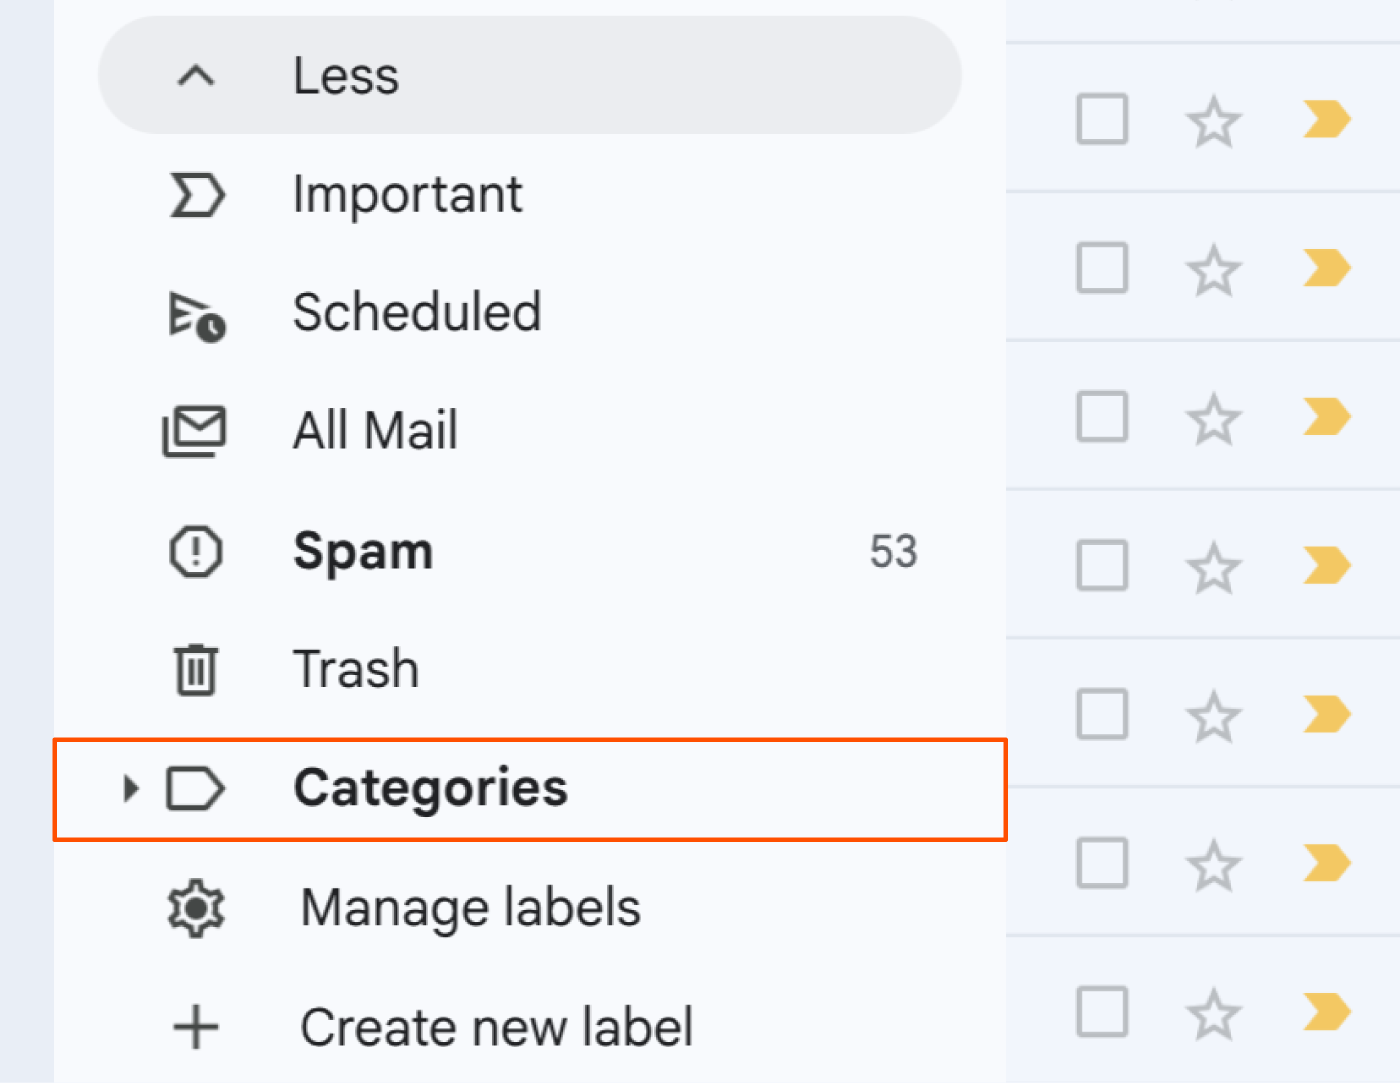This screenshot has height=1083, width=1400.
Task: Check the first email's selection checkbox
Action: click(1101, 119)
